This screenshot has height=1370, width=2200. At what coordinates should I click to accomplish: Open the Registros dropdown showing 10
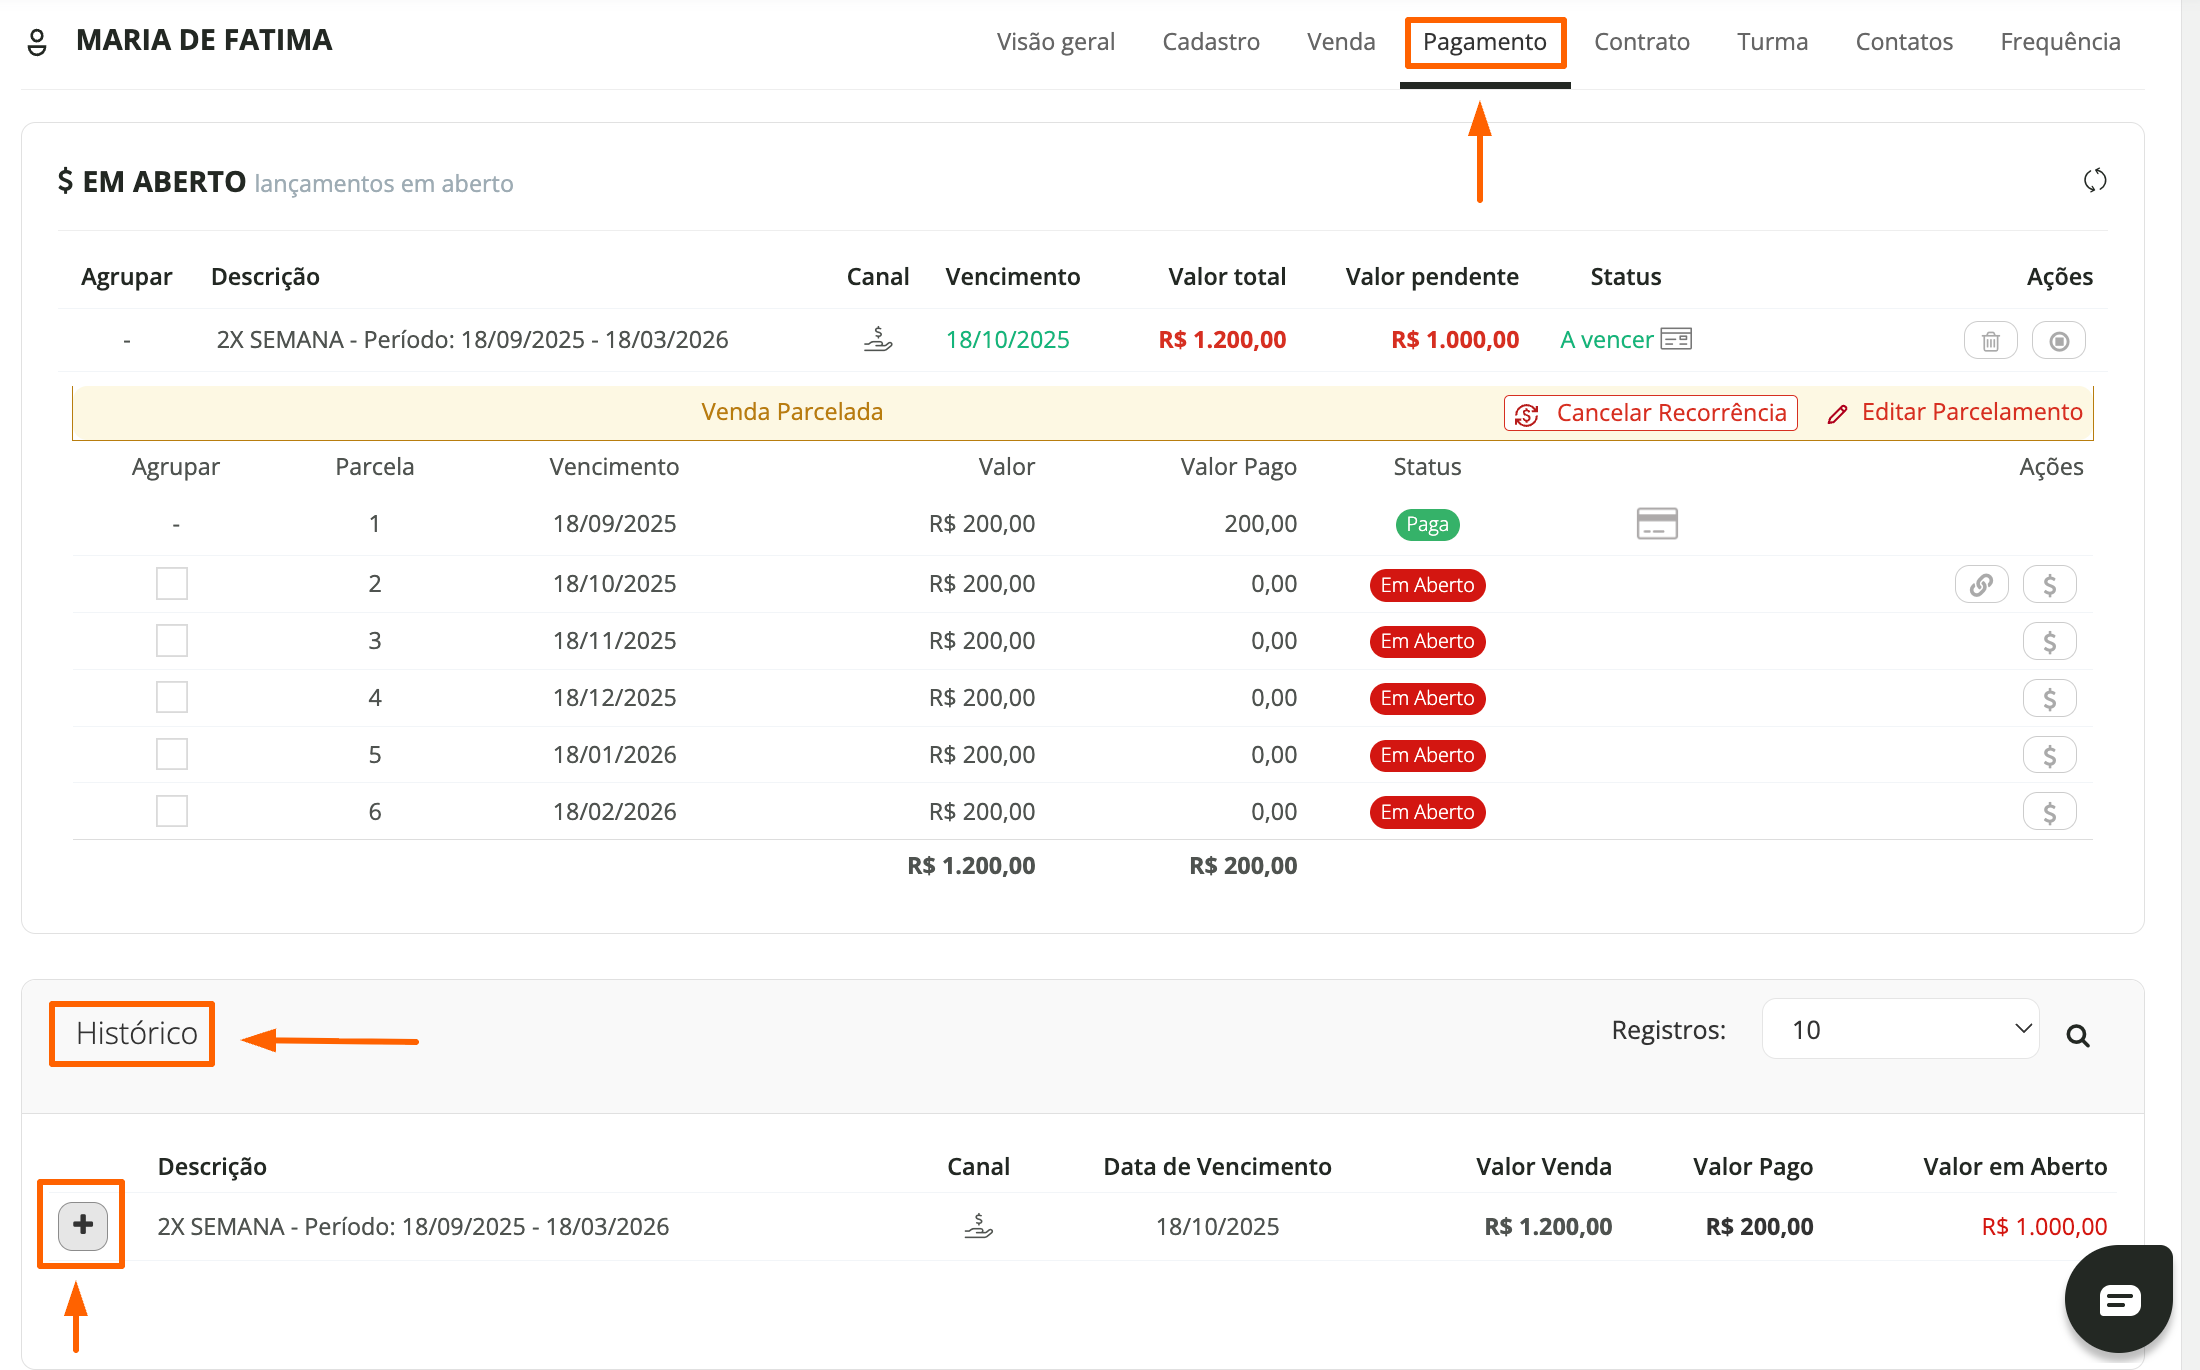click(x=1900, y=1030)
